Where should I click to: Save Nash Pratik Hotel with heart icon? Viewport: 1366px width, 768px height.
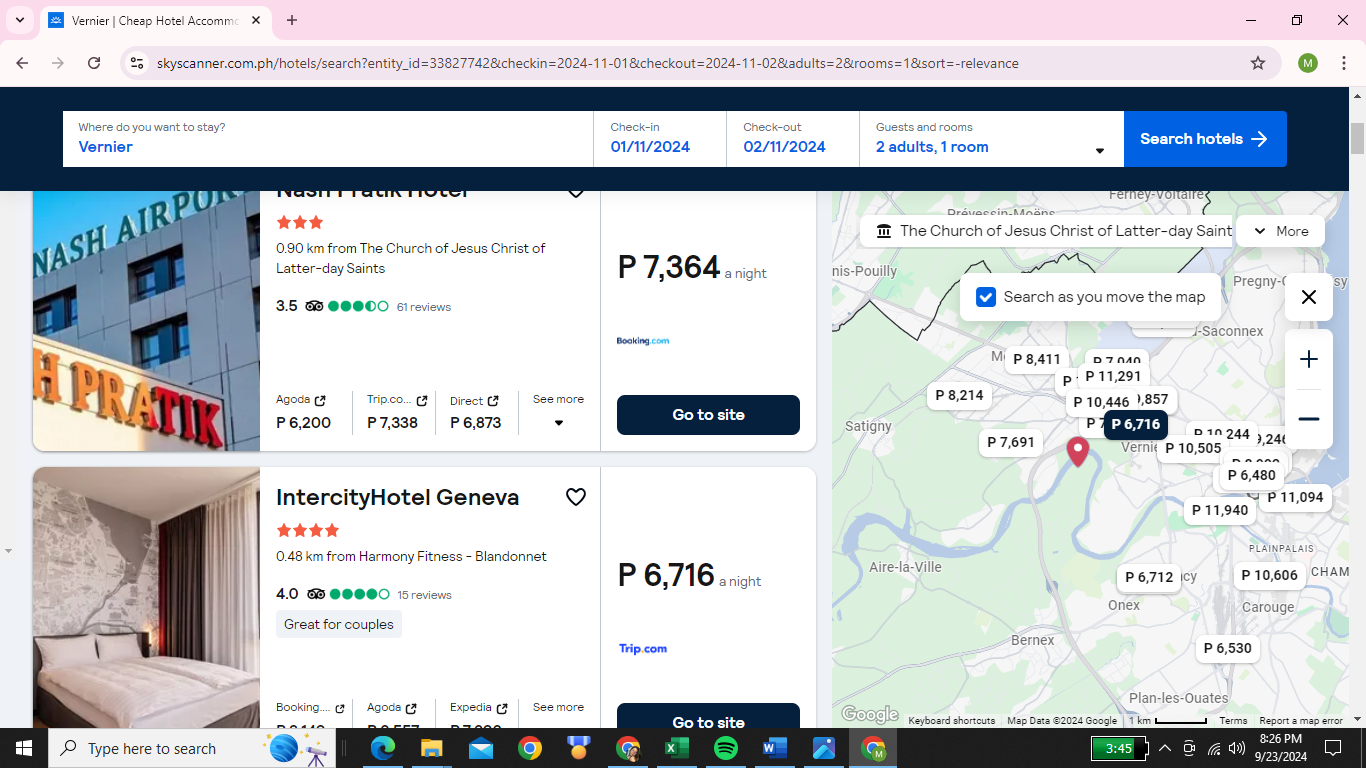pos(576,192)
